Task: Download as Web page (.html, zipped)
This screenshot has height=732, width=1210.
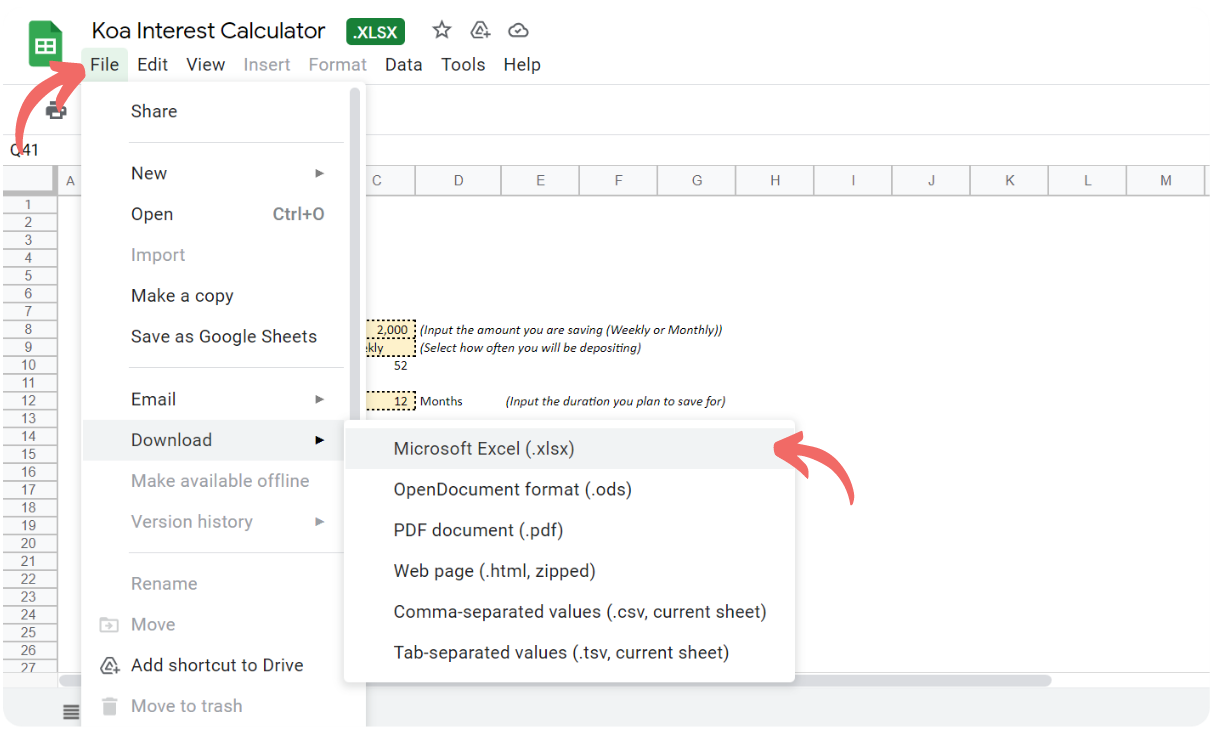Action: 569,571
